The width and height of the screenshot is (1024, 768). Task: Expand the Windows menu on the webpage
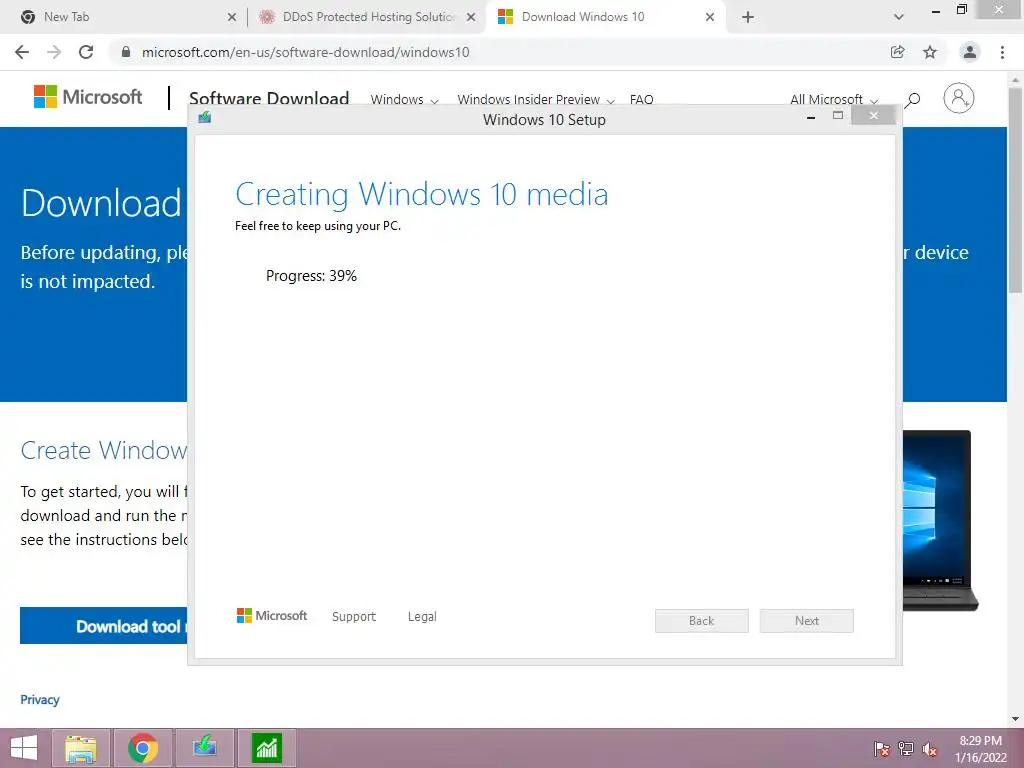[x=404, y=99]
